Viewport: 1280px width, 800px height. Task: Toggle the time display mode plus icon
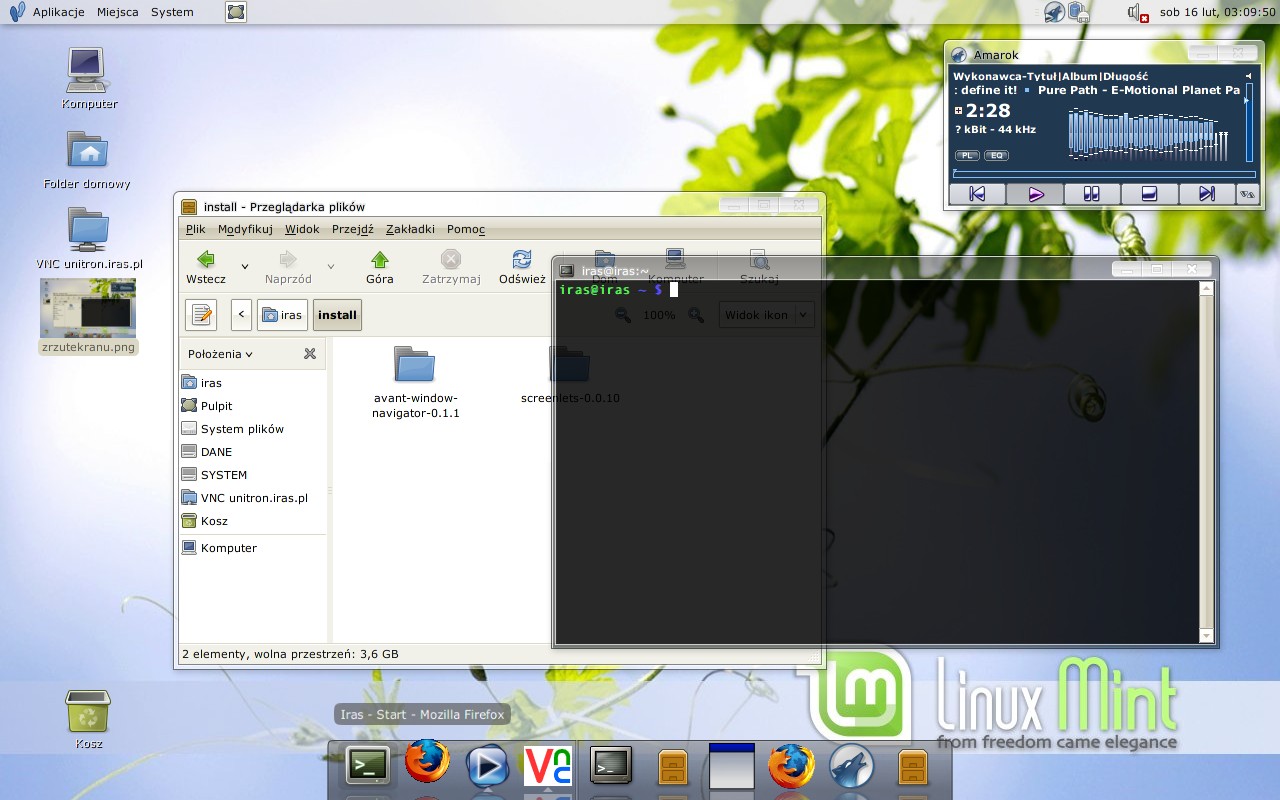[959, 111]
